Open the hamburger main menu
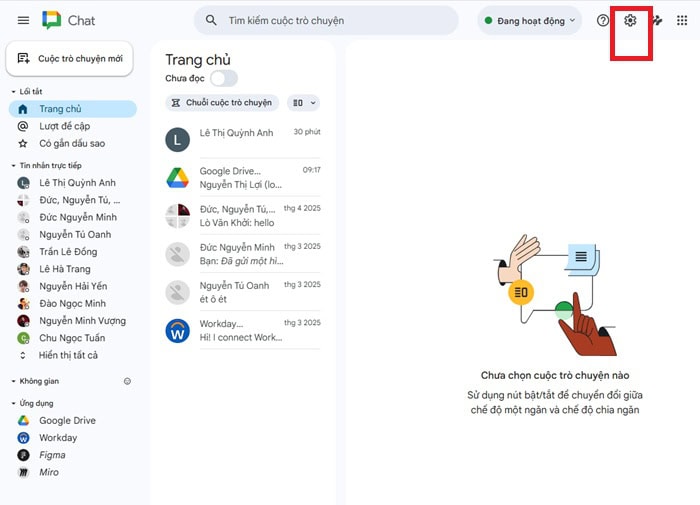The image size is (700, 505). pyautogui.click(x=23, y=20)
